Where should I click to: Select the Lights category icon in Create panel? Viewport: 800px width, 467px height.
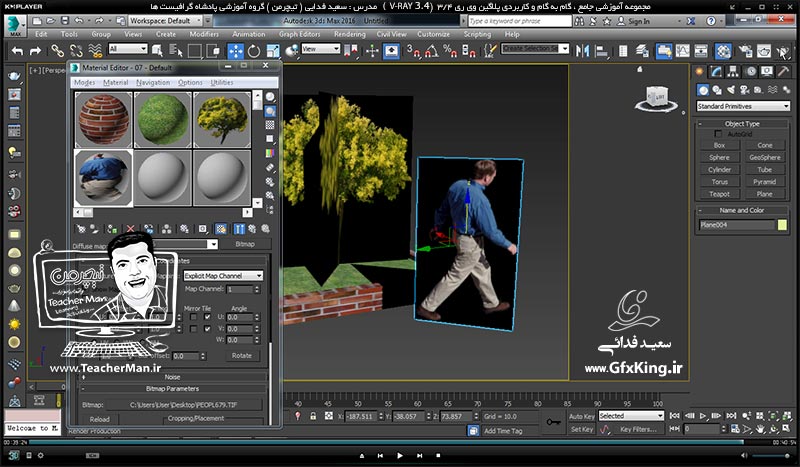[731, 90]
